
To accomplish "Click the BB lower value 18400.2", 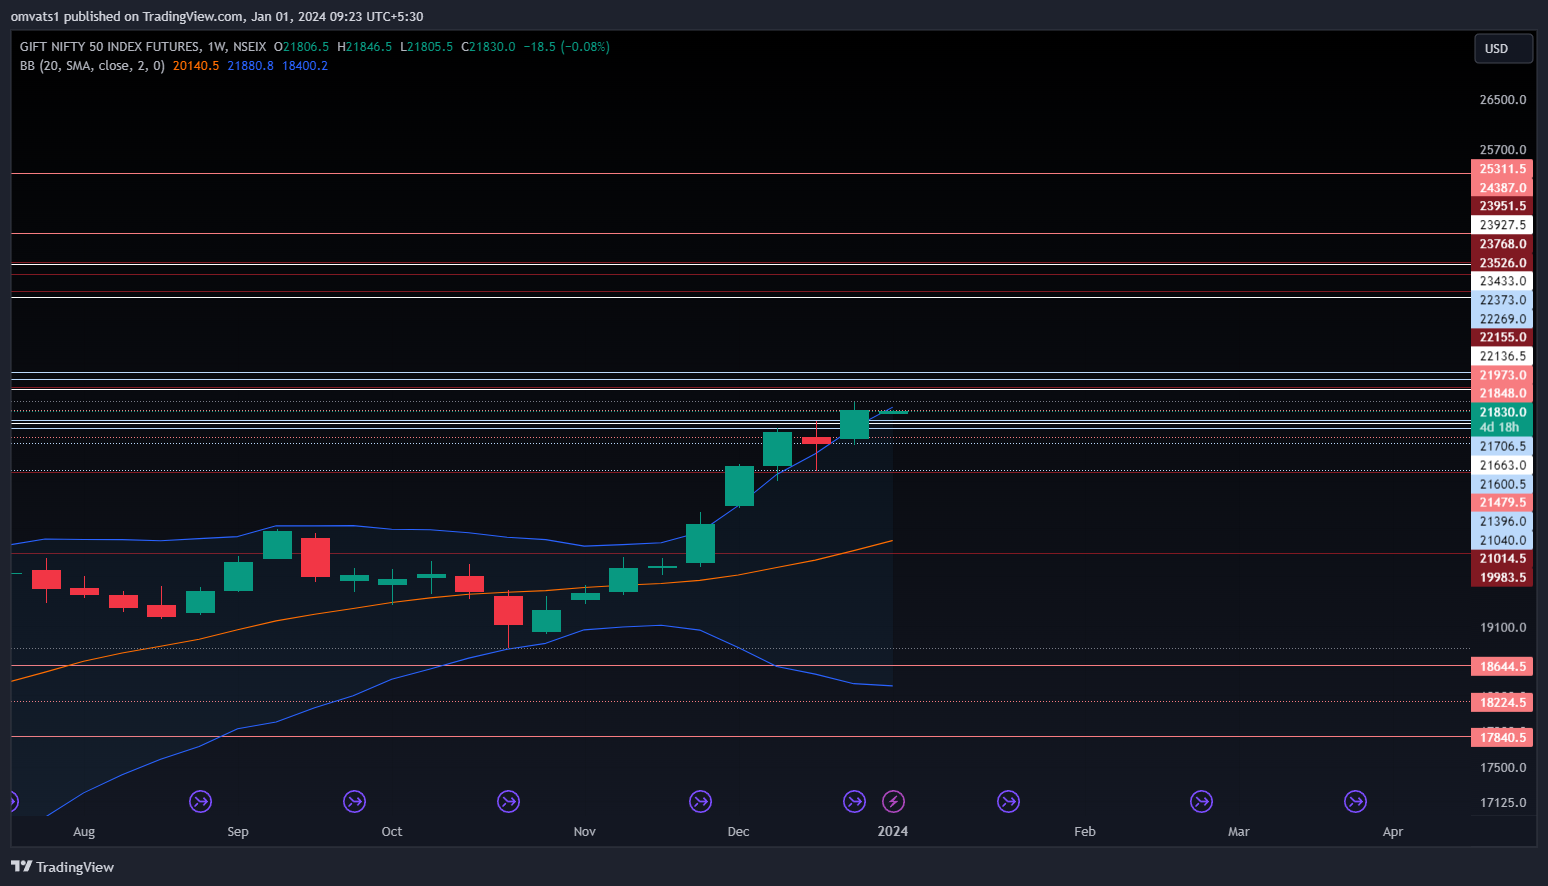I will coord(305,66).
